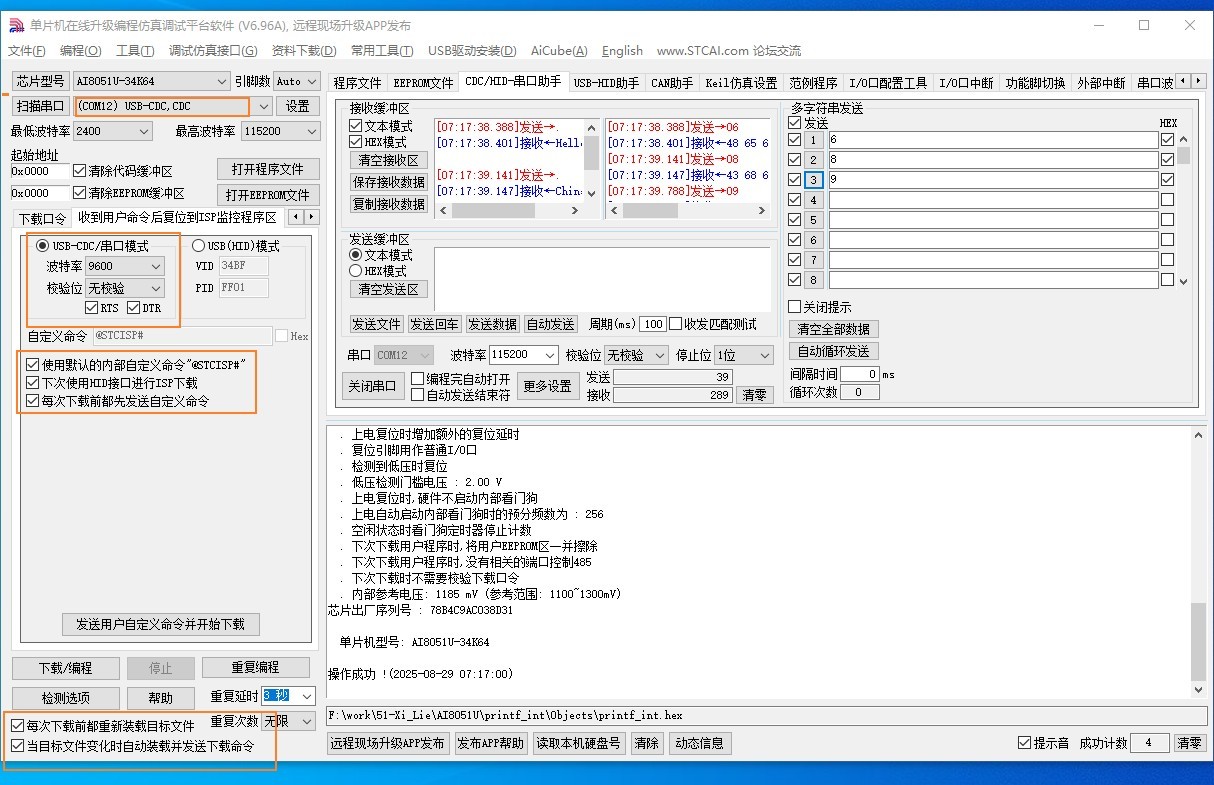Enable 编程完自动打开 checkbox

point(418,379)
